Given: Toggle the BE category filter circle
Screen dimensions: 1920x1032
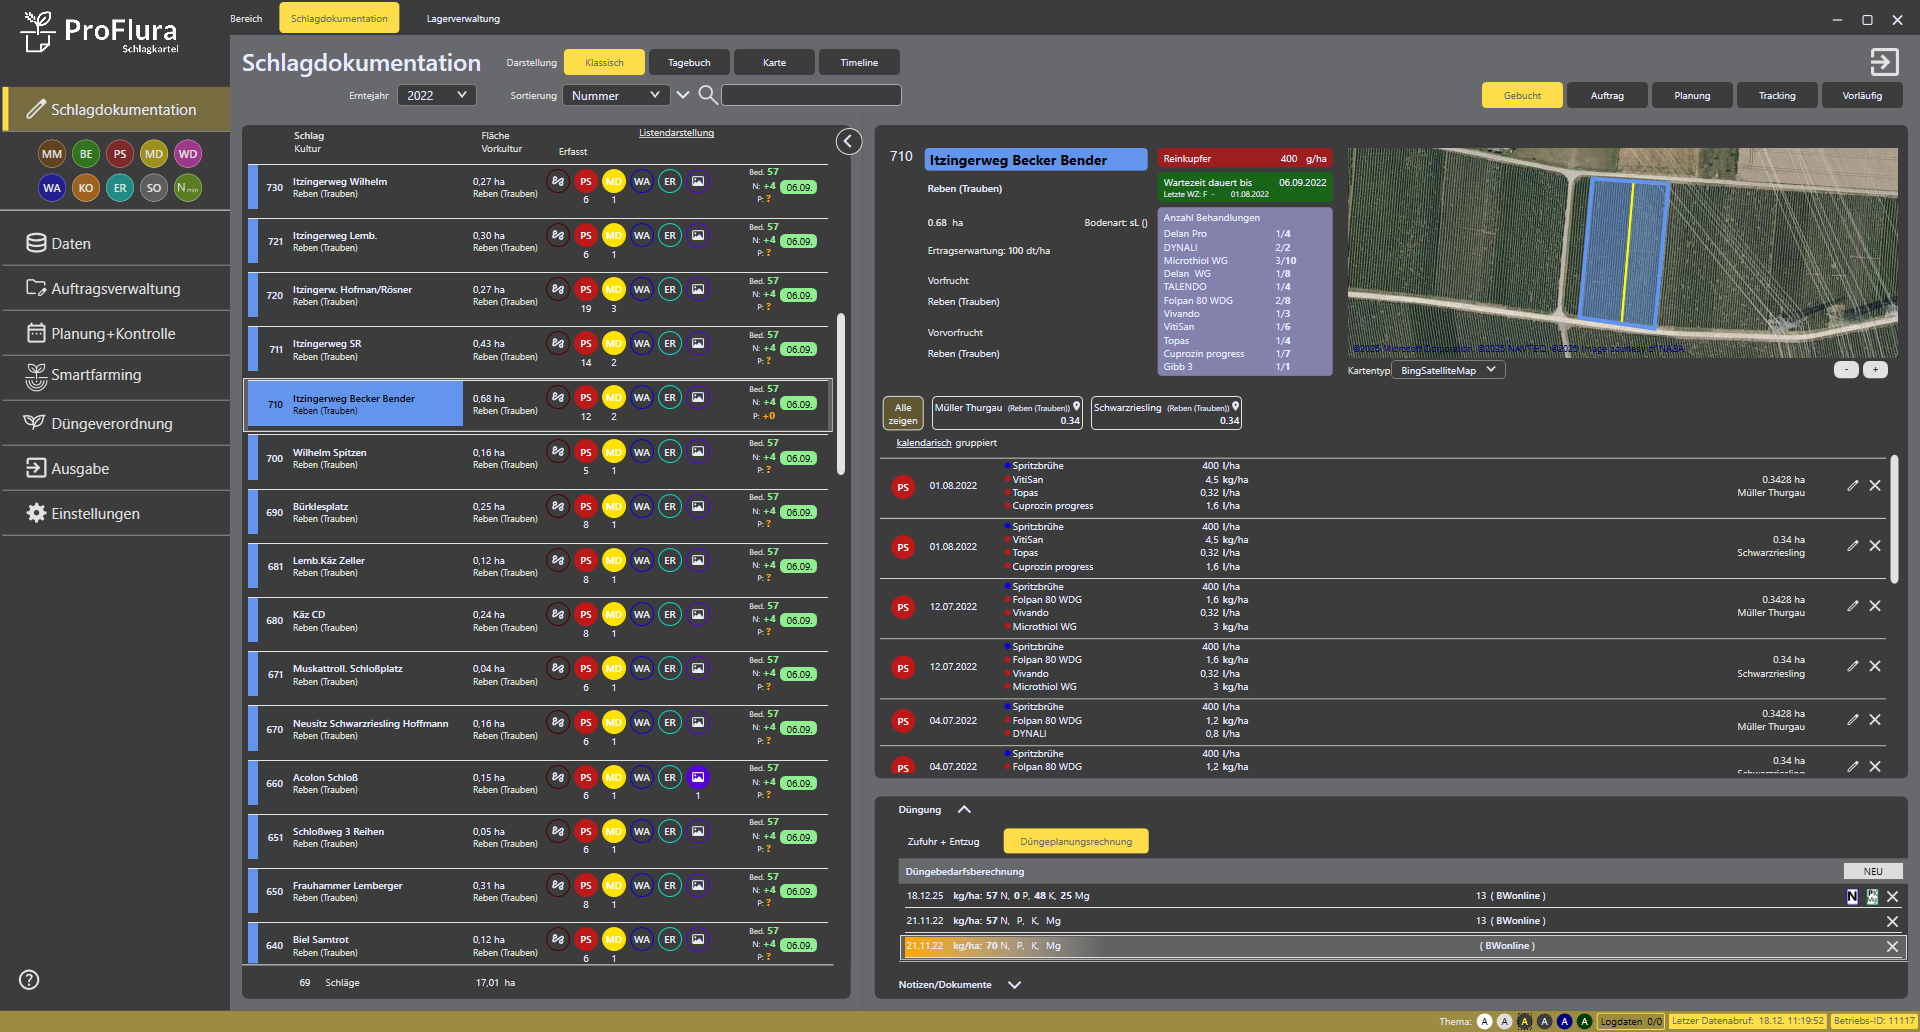Looking at the screenshot, I should (x=86, y=154).
